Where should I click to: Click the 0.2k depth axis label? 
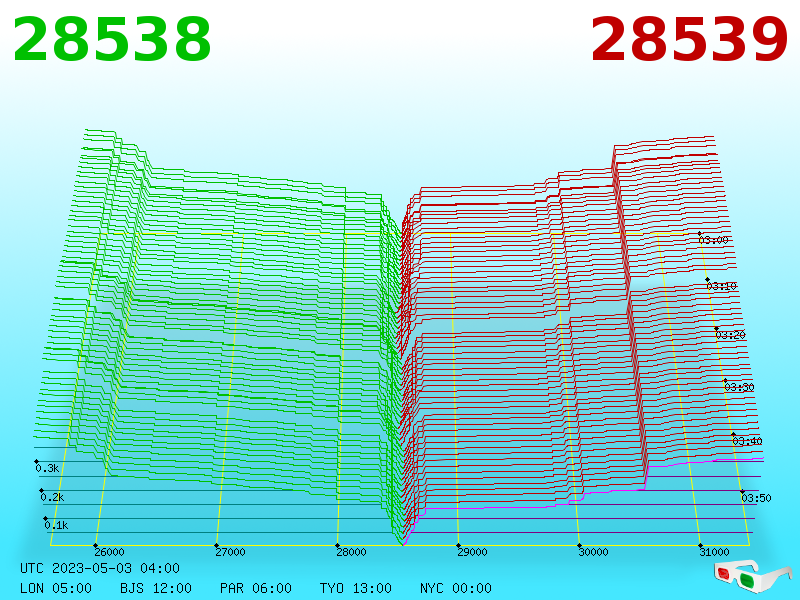coord(52,497)
